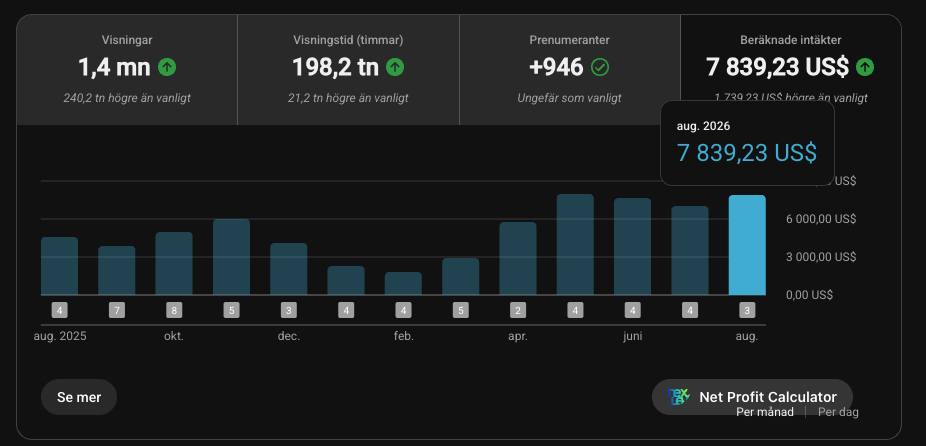The height and width of the screenshot is (446, 926).
Task: Click green up arrow beside 198,2 tn
Action: [x=395, y=67]
